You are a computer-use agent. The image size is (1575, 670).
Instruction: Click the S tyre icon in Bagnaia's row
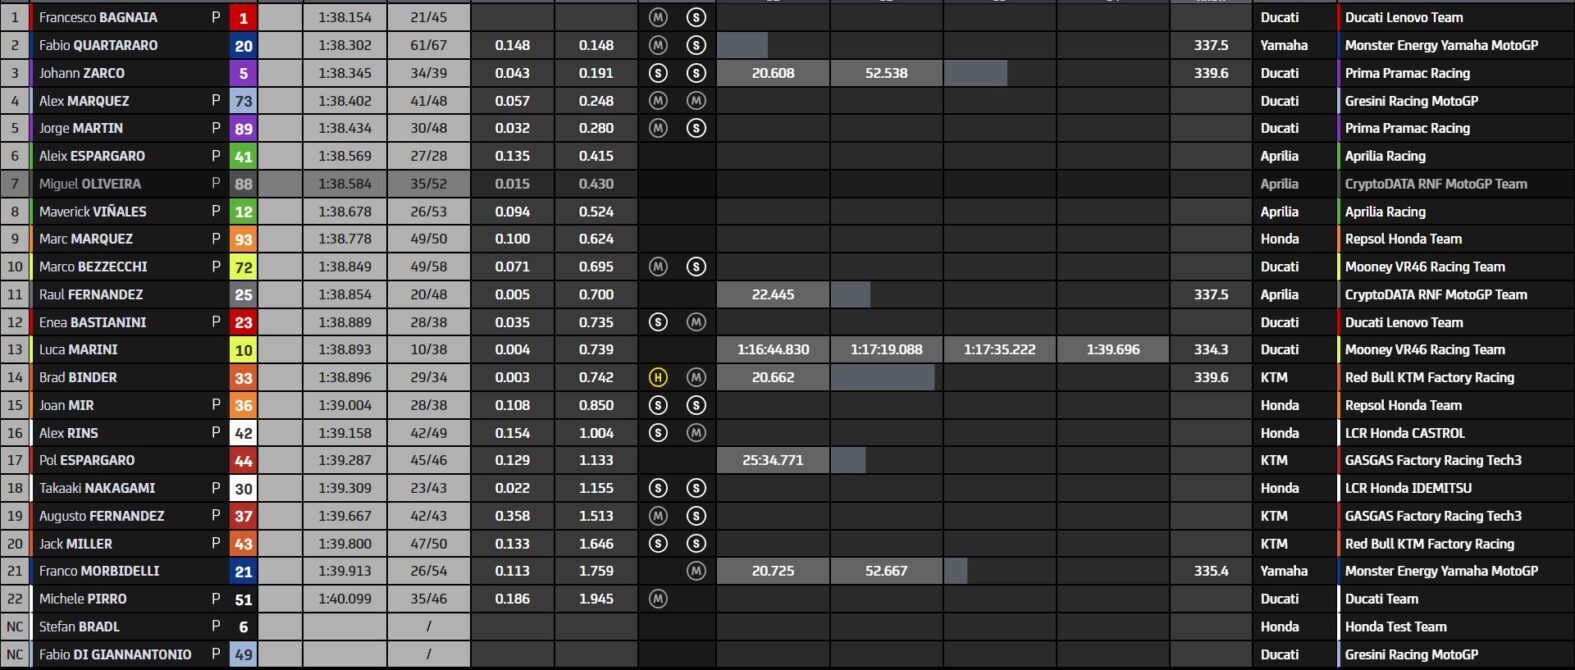click(696, 17)
